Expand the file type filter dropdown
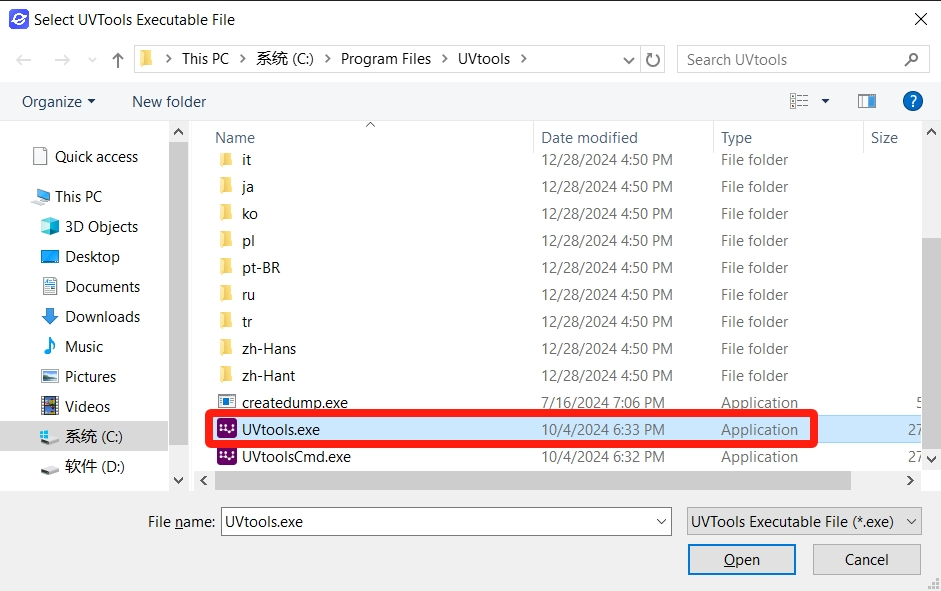This screenshot has height=591, width=941. click(x=804, y=522)
